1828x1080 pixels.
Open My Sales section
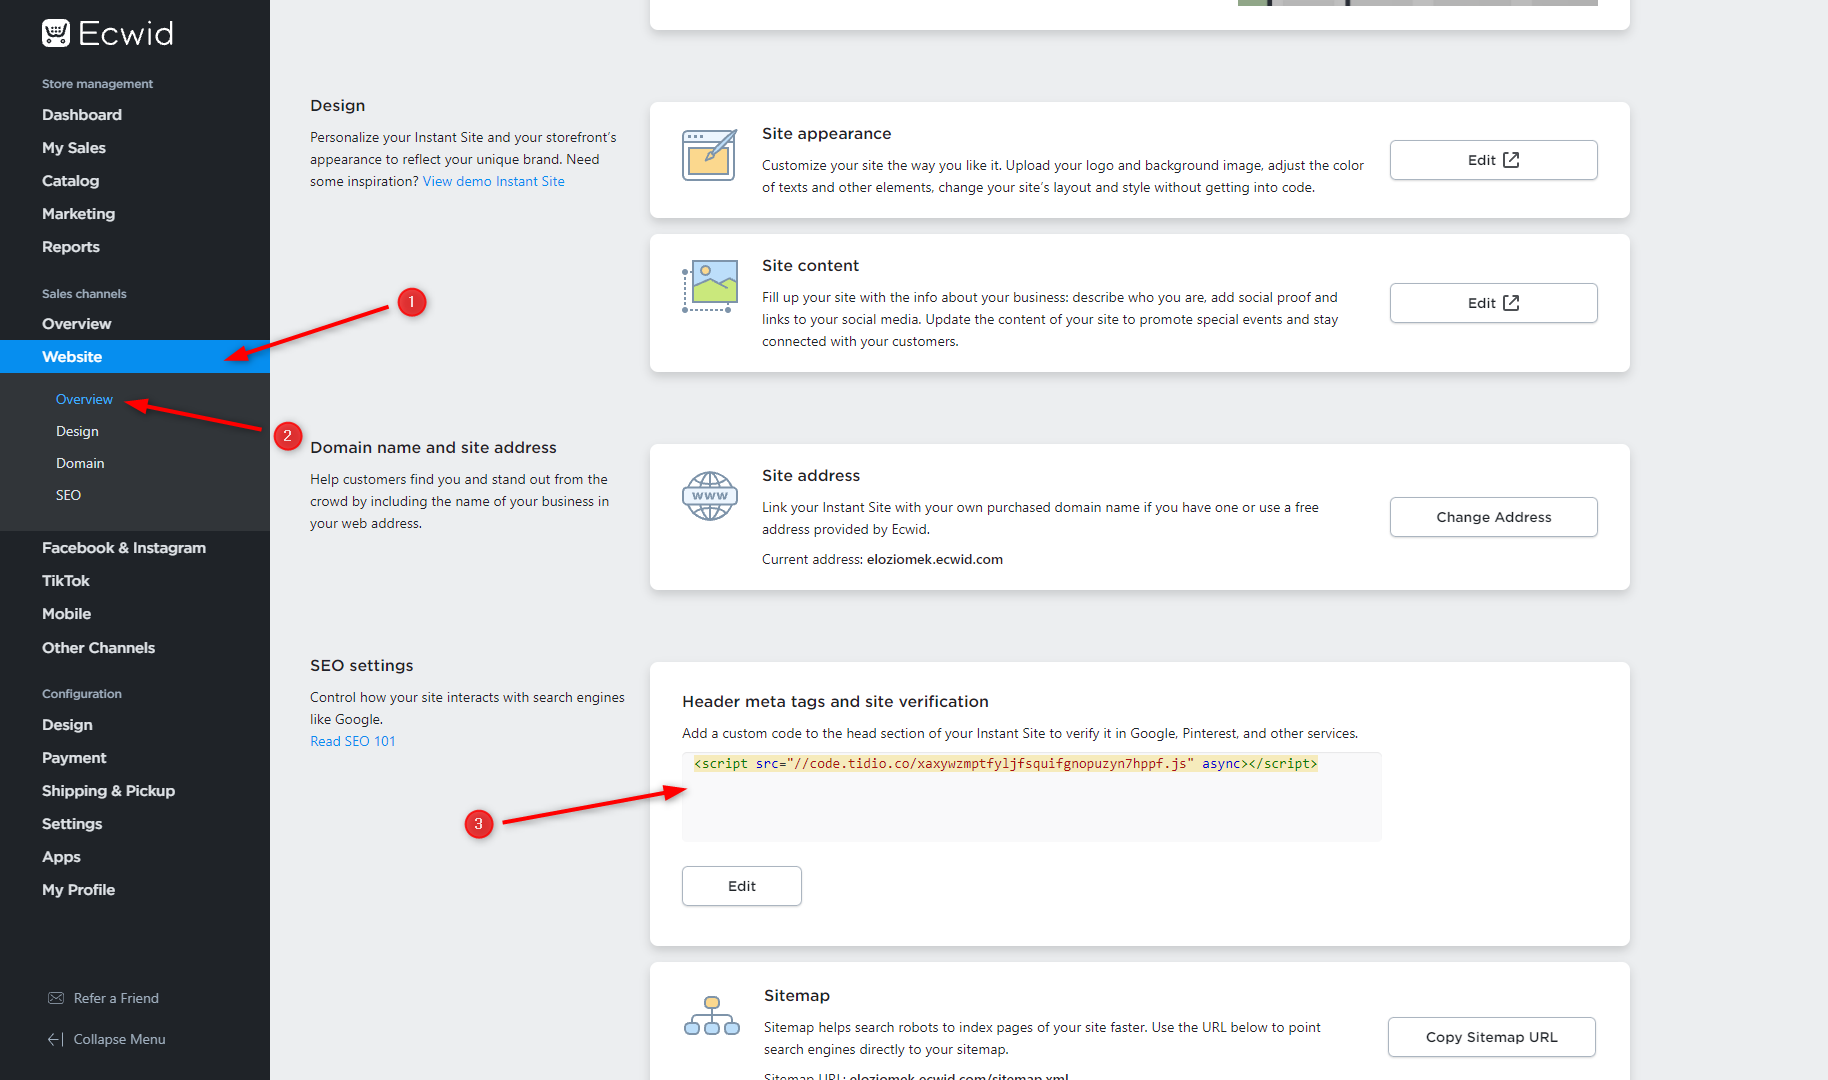click(x=74, y=148)
